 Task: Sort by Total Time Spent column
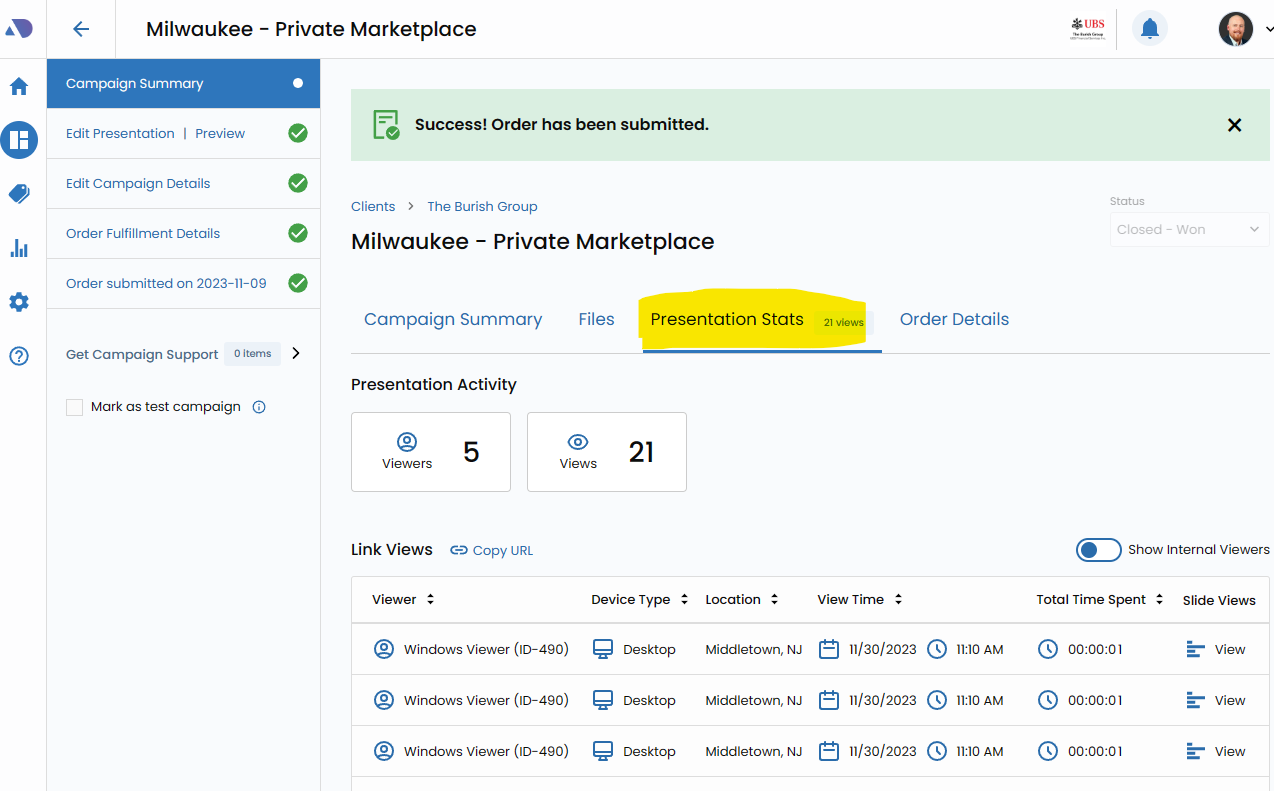1099,600
